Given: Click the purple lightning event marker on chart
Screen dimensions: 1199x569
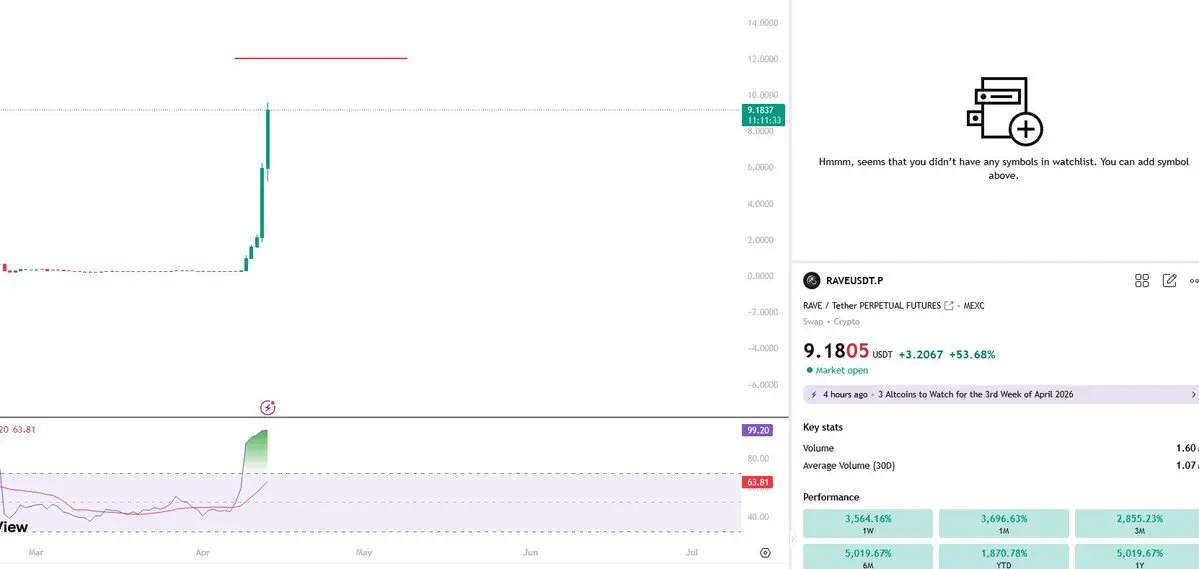Looking at the screenshot, I should click(x=268, y=407).
